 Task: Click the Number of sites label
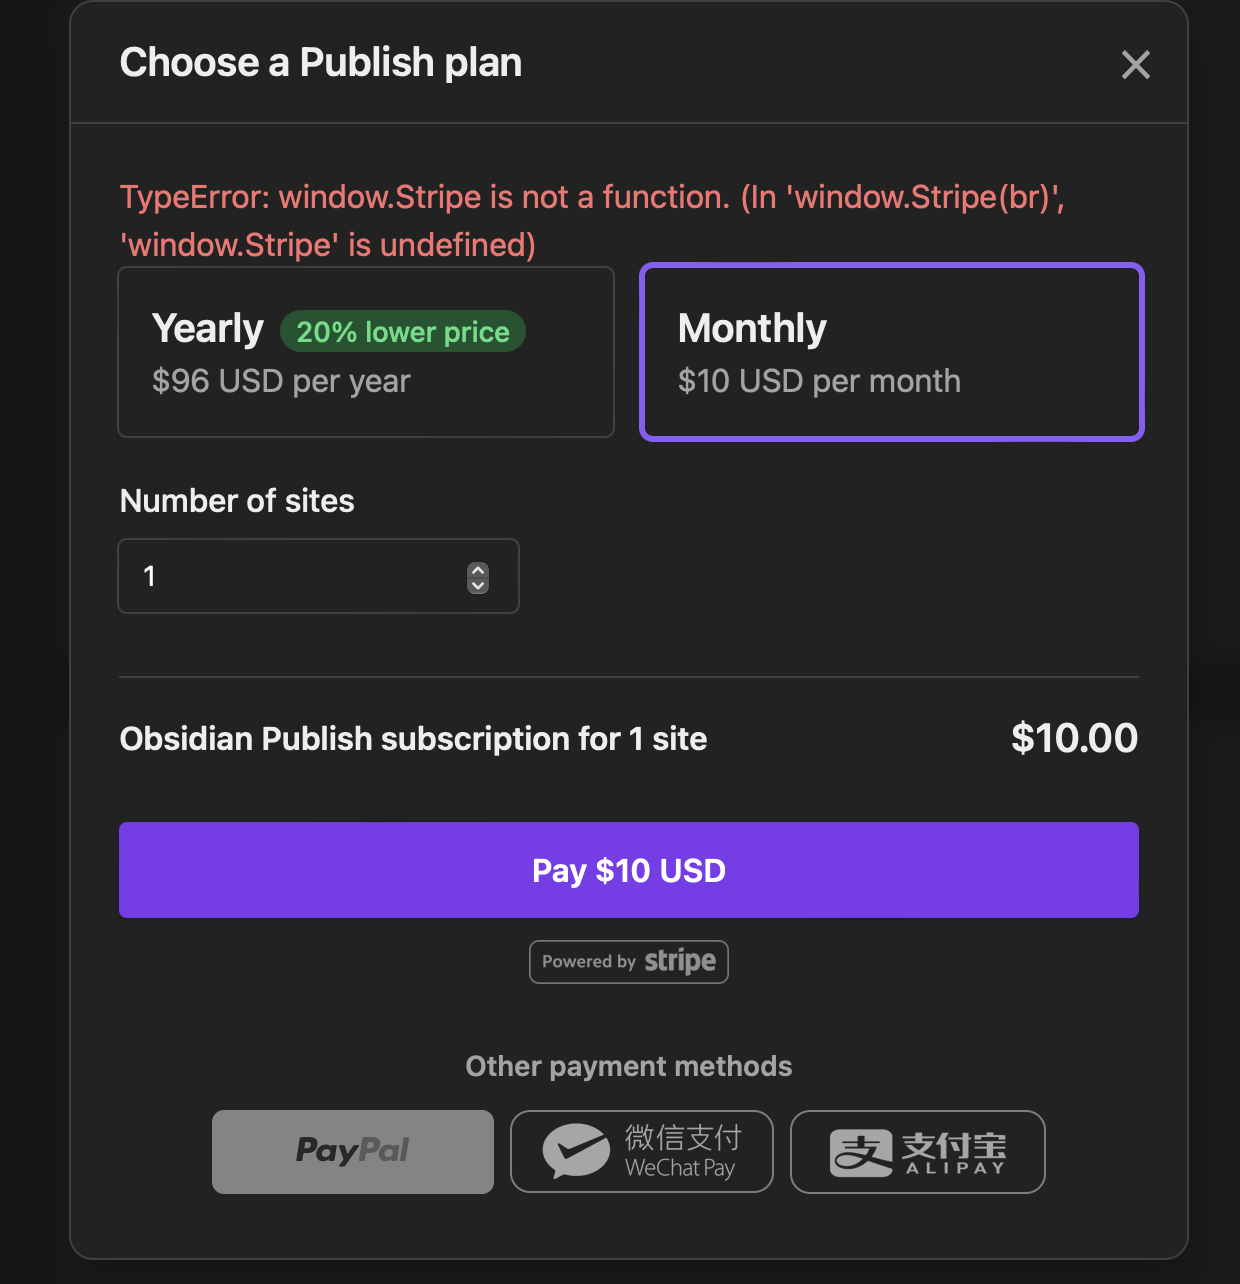coord(237,501)
